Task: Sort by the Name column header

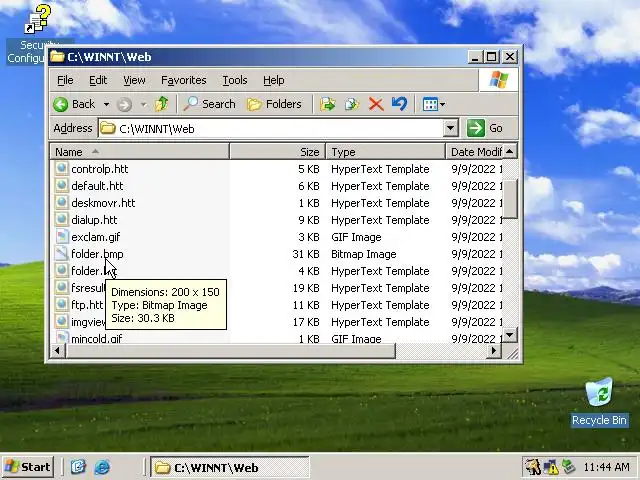Action: [x=140, y=152]
